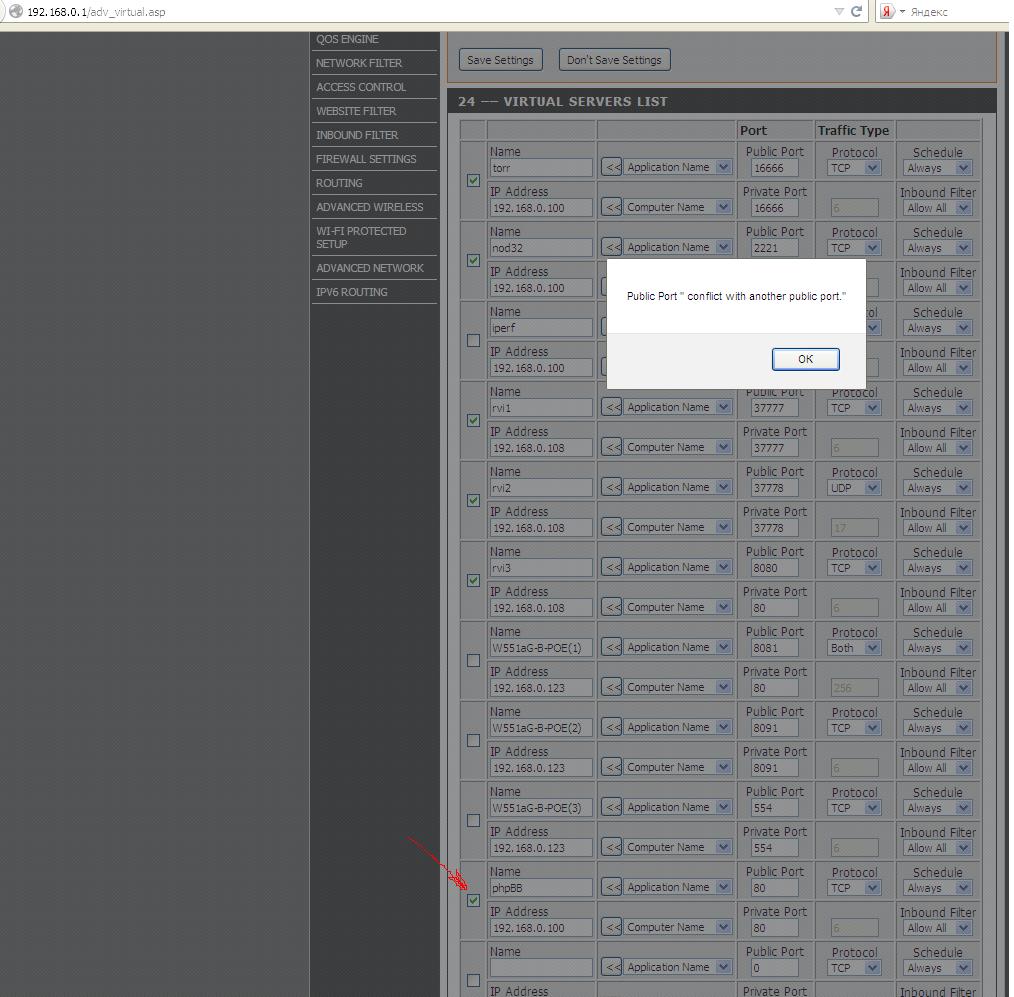Go to Advanced Wireless menu item

pos(369,207)
